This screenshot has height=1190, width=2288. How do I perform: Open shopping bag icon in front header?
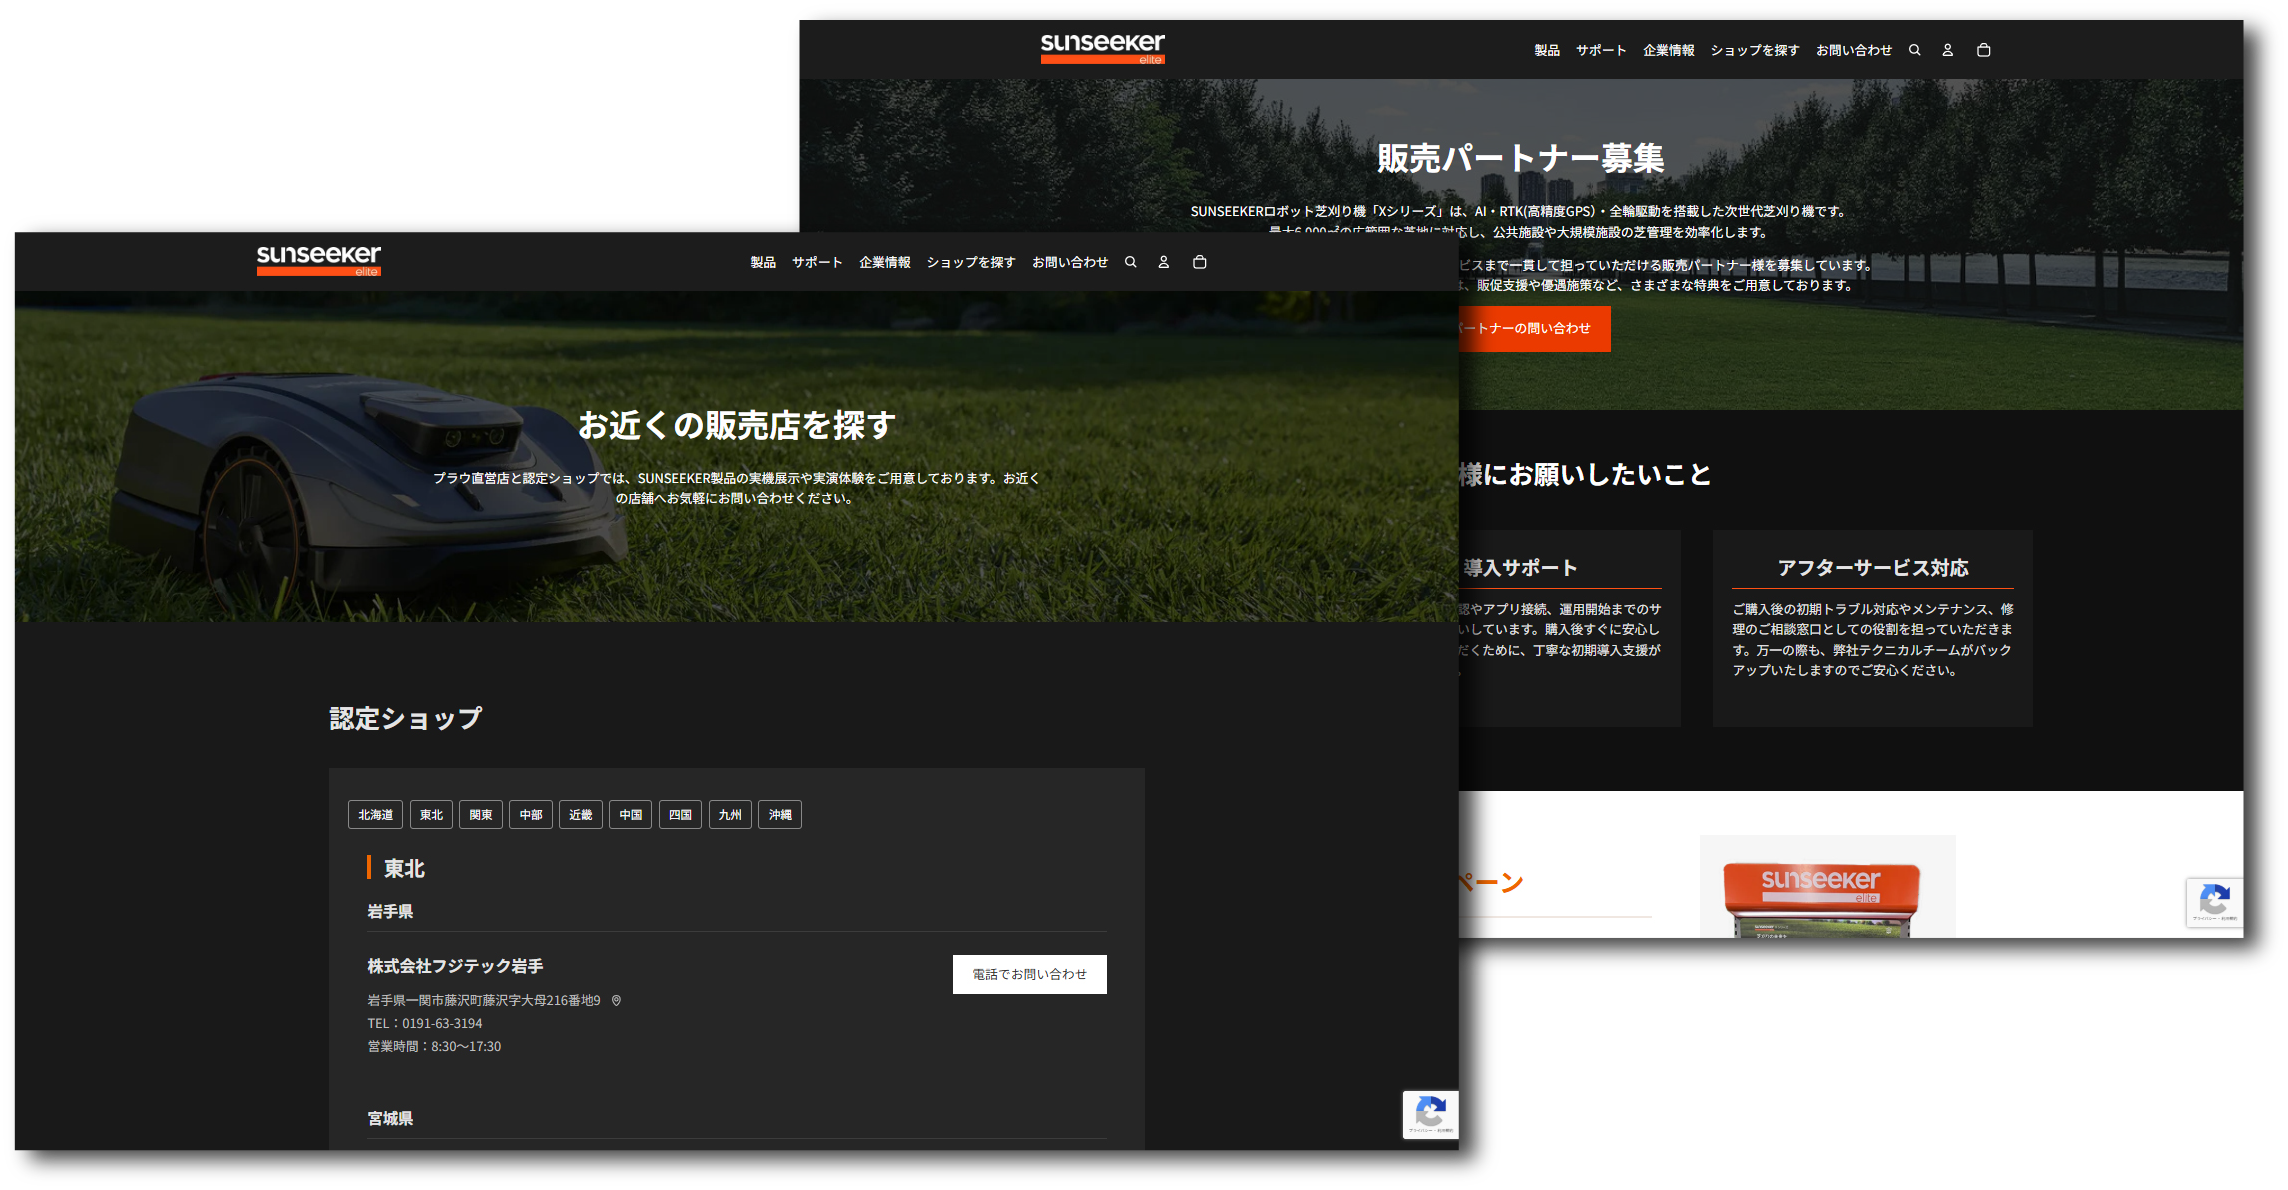(x=1199, y=262)
